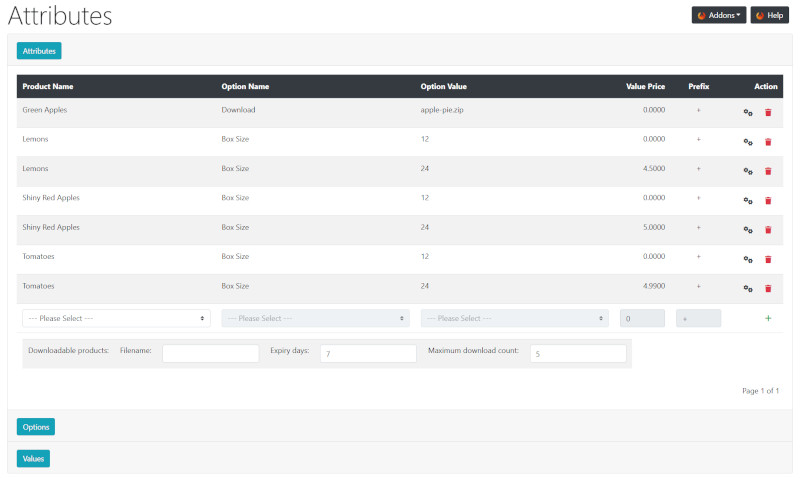This screenshot has width=800, height=478.
Task: Focus the Filename input field
Action: (x=210, y=354)
